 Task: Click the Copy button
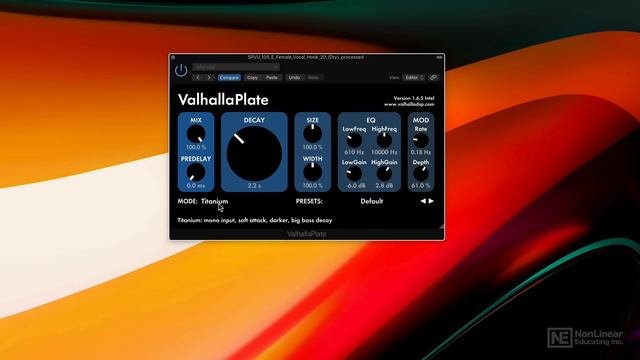(x=252, y=78)
